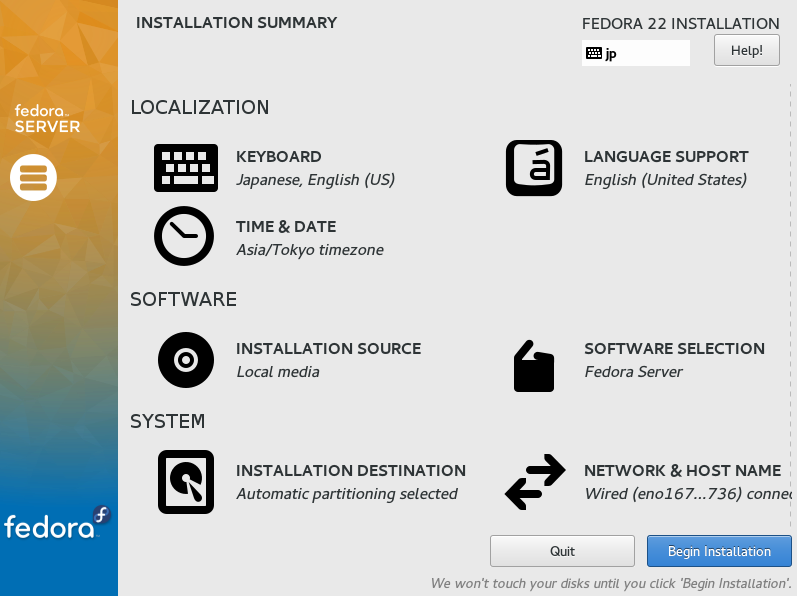This screenshot has height=596, width=797.
Task: Click the Fedora Server stack logo icon
Action: point(34,177)
